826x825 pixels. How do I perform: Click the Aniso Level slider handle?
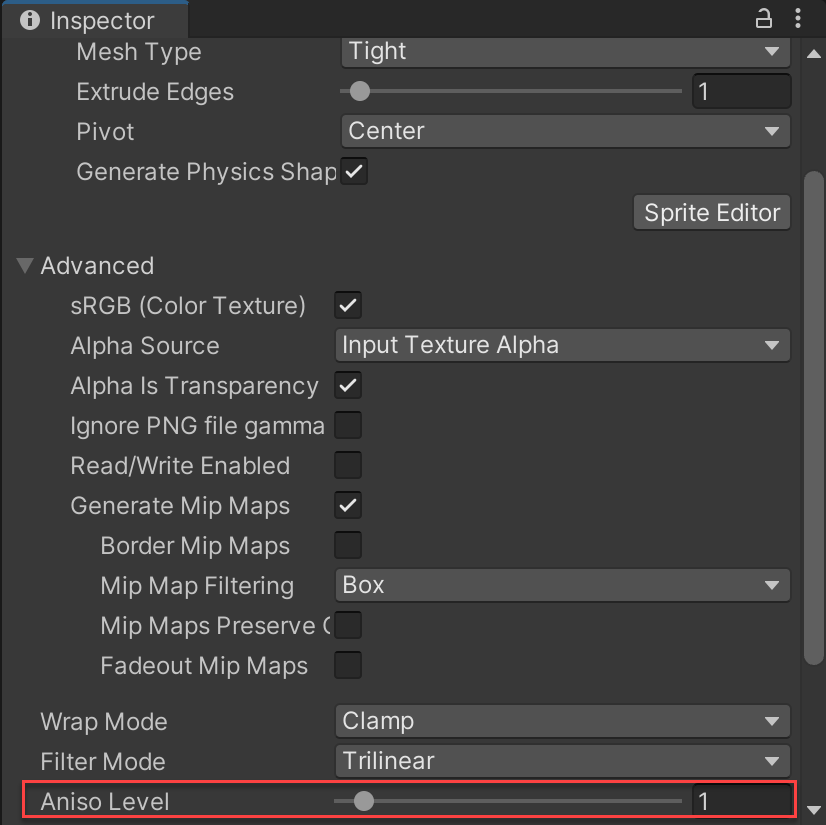point(364,801)
